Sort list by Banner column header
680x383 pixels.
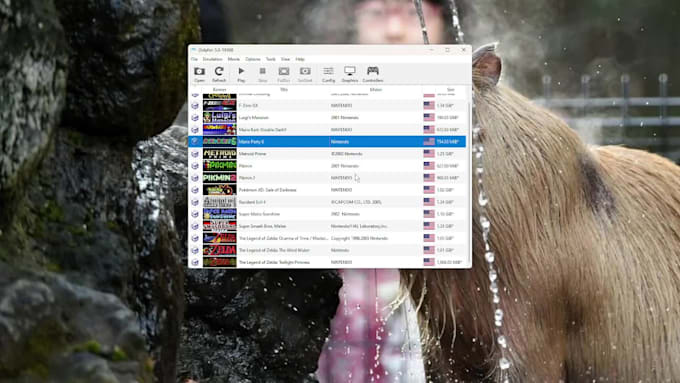coord(219,90)
